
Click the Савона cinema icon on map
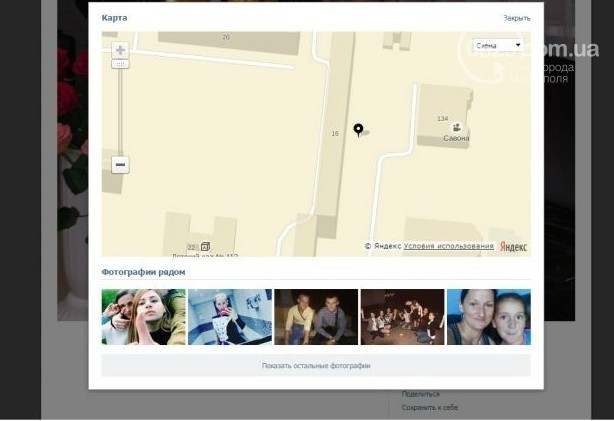457,127
